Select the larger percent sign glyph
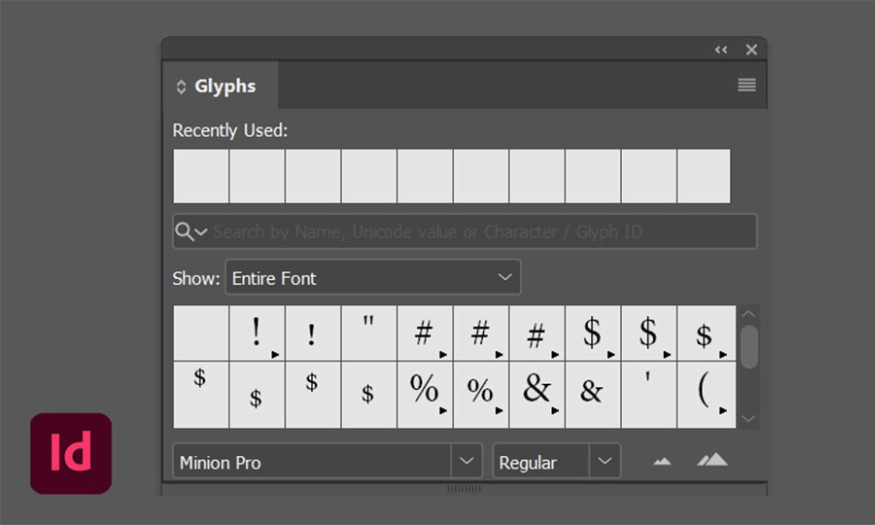 425,394
